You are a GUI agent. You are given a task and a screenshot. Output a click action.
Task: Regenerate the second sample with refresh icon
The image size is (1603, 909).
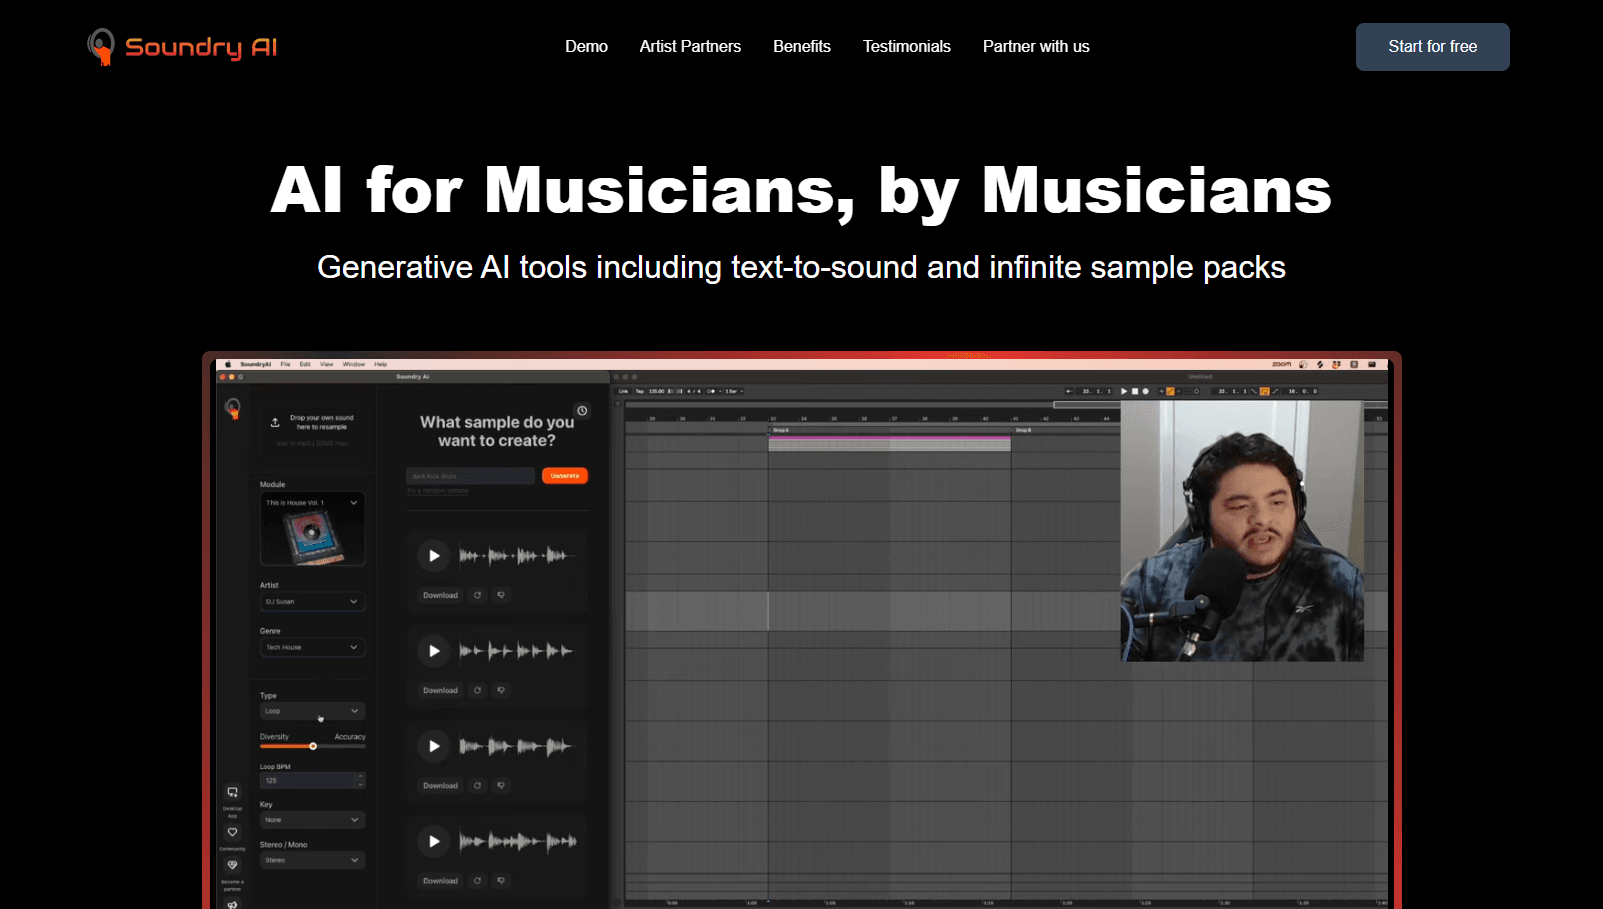[x=478, y=690]
